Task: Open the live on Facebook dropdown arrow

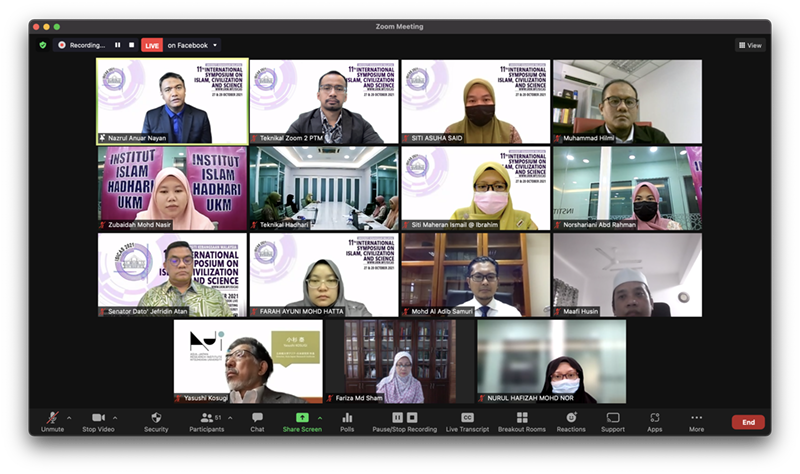Action: [x=215, y=45]
